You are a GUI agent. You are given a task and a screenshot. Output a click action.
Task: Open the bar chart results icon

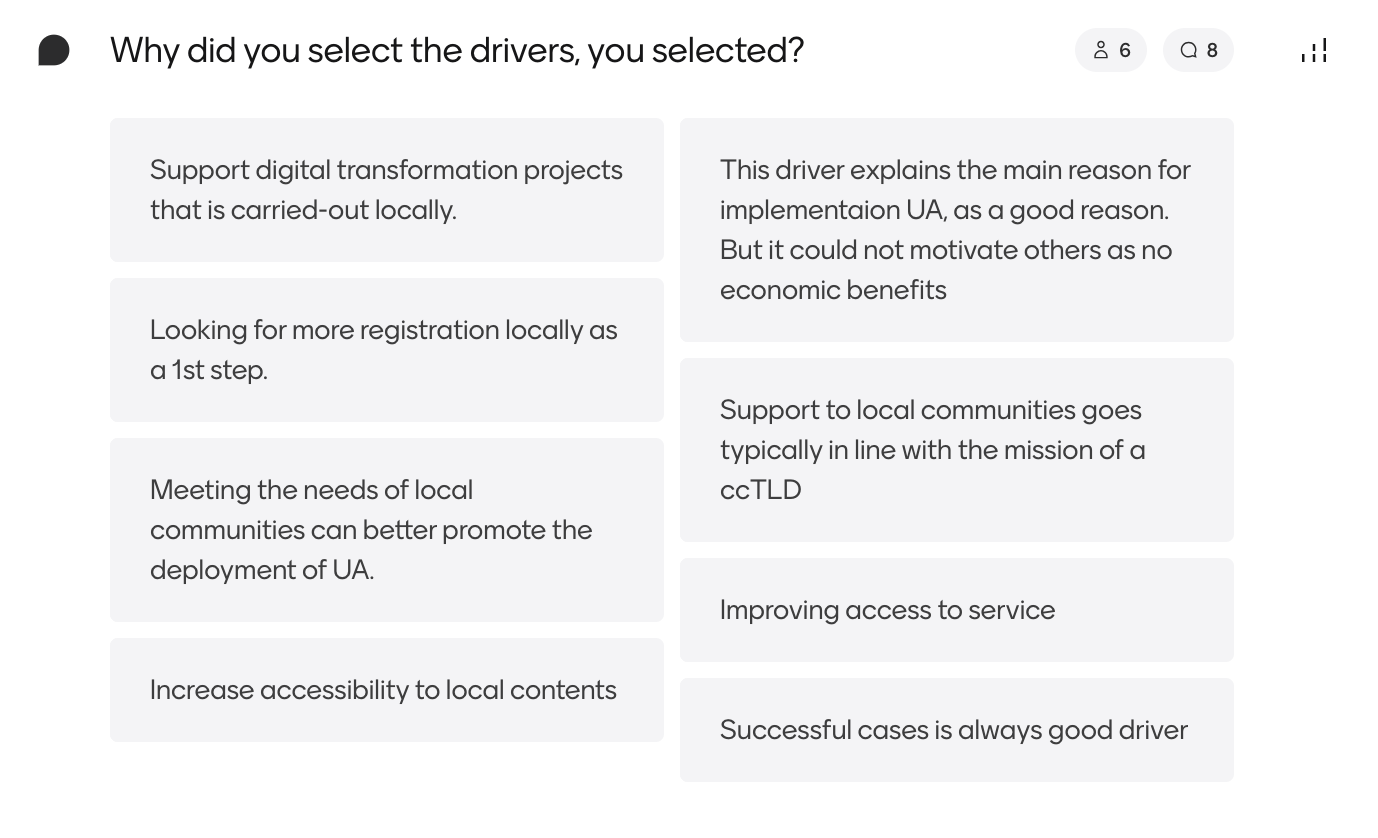1314,50
